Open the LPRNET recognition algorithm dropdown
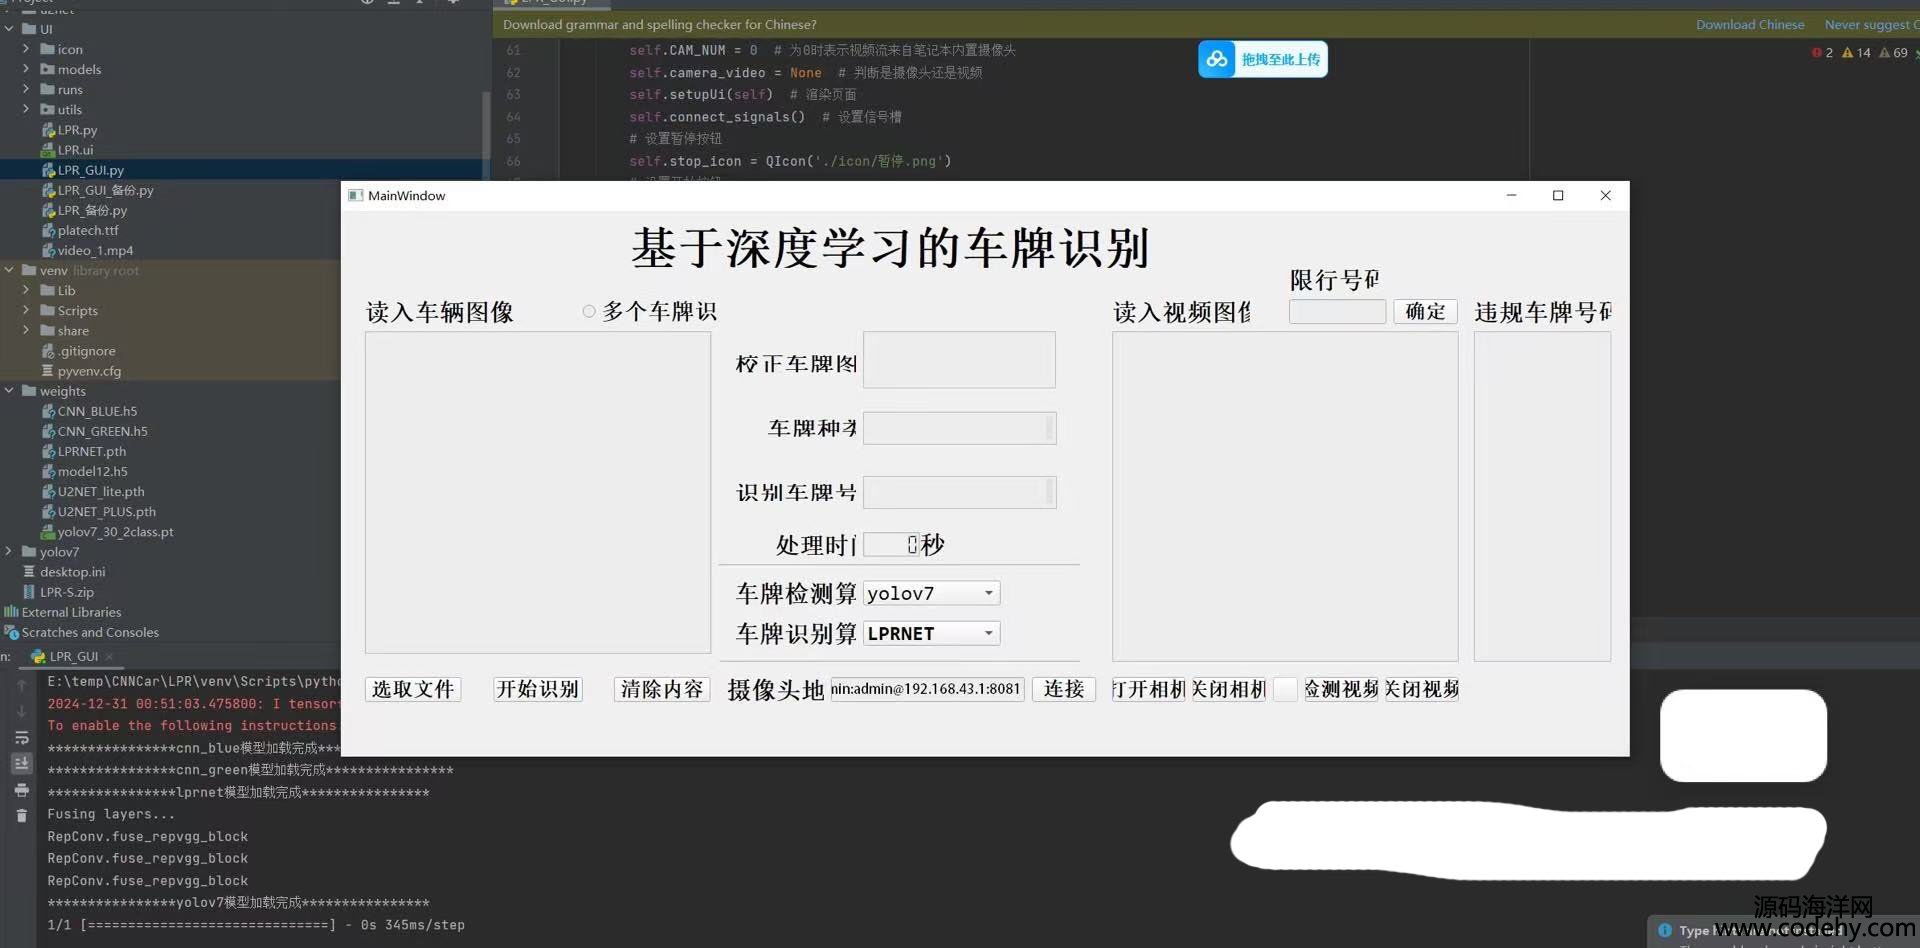This screenshot has width=1920, height=948. click(x=931, y=633)
